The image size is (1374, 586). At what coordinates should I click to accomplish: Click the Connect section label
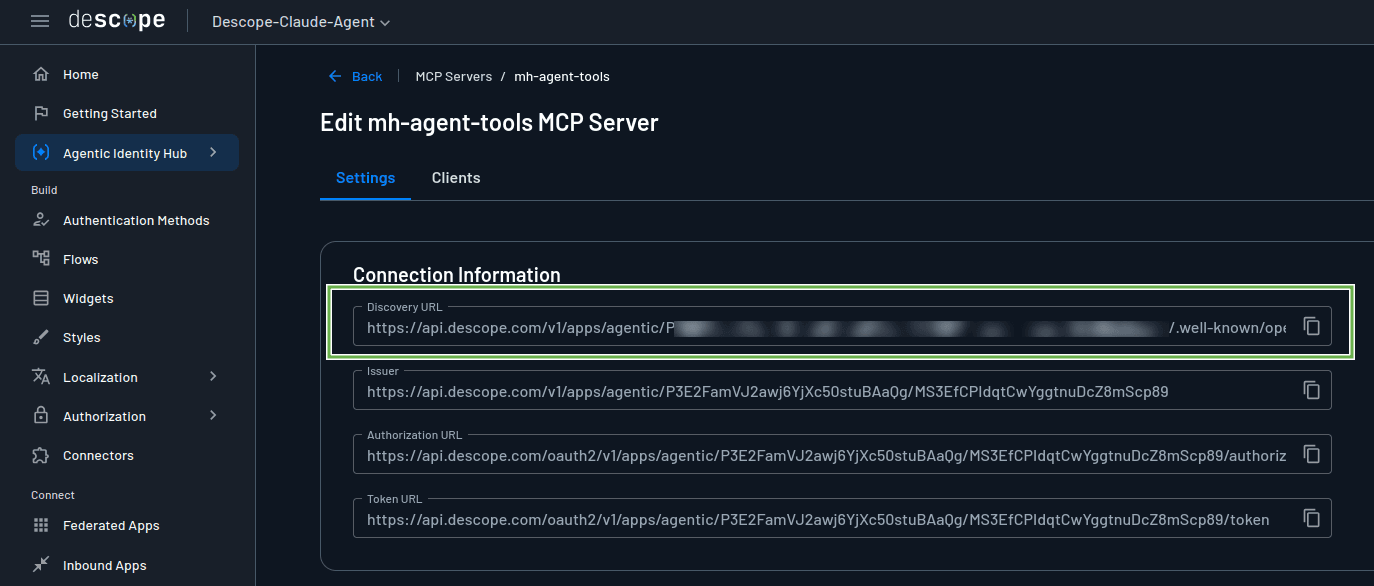[53, 495]
